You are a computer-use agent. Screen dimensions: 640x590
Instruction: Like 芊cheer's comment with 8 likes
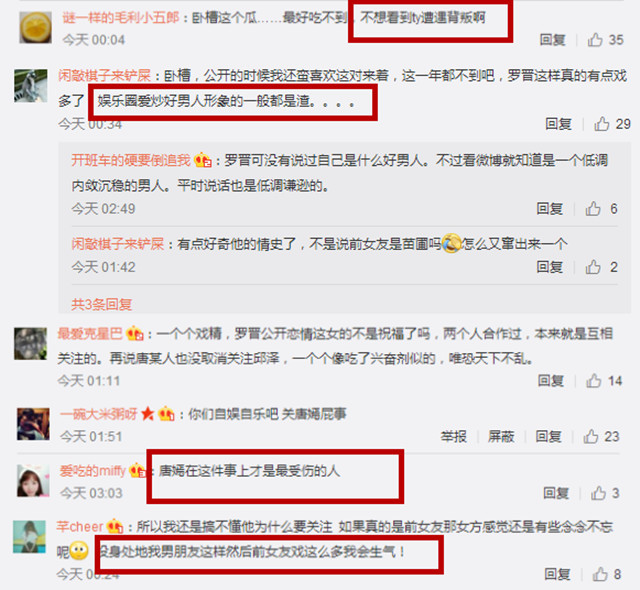point(600,574)
